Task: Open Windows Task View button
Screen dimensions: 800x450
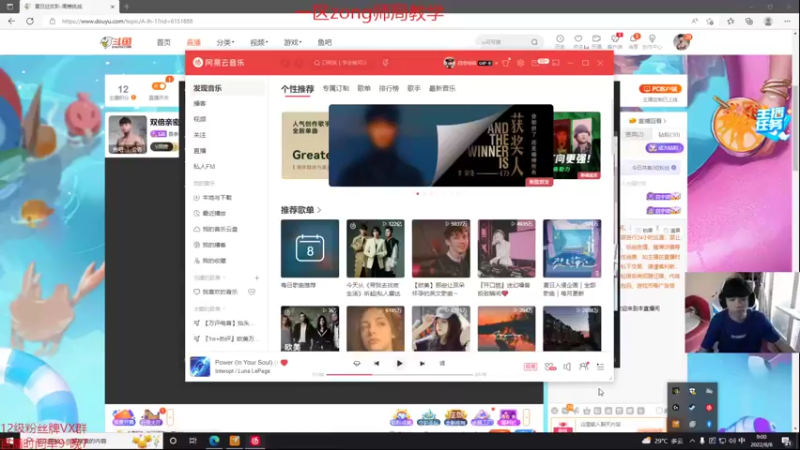Action: click(x=193, y=441)
